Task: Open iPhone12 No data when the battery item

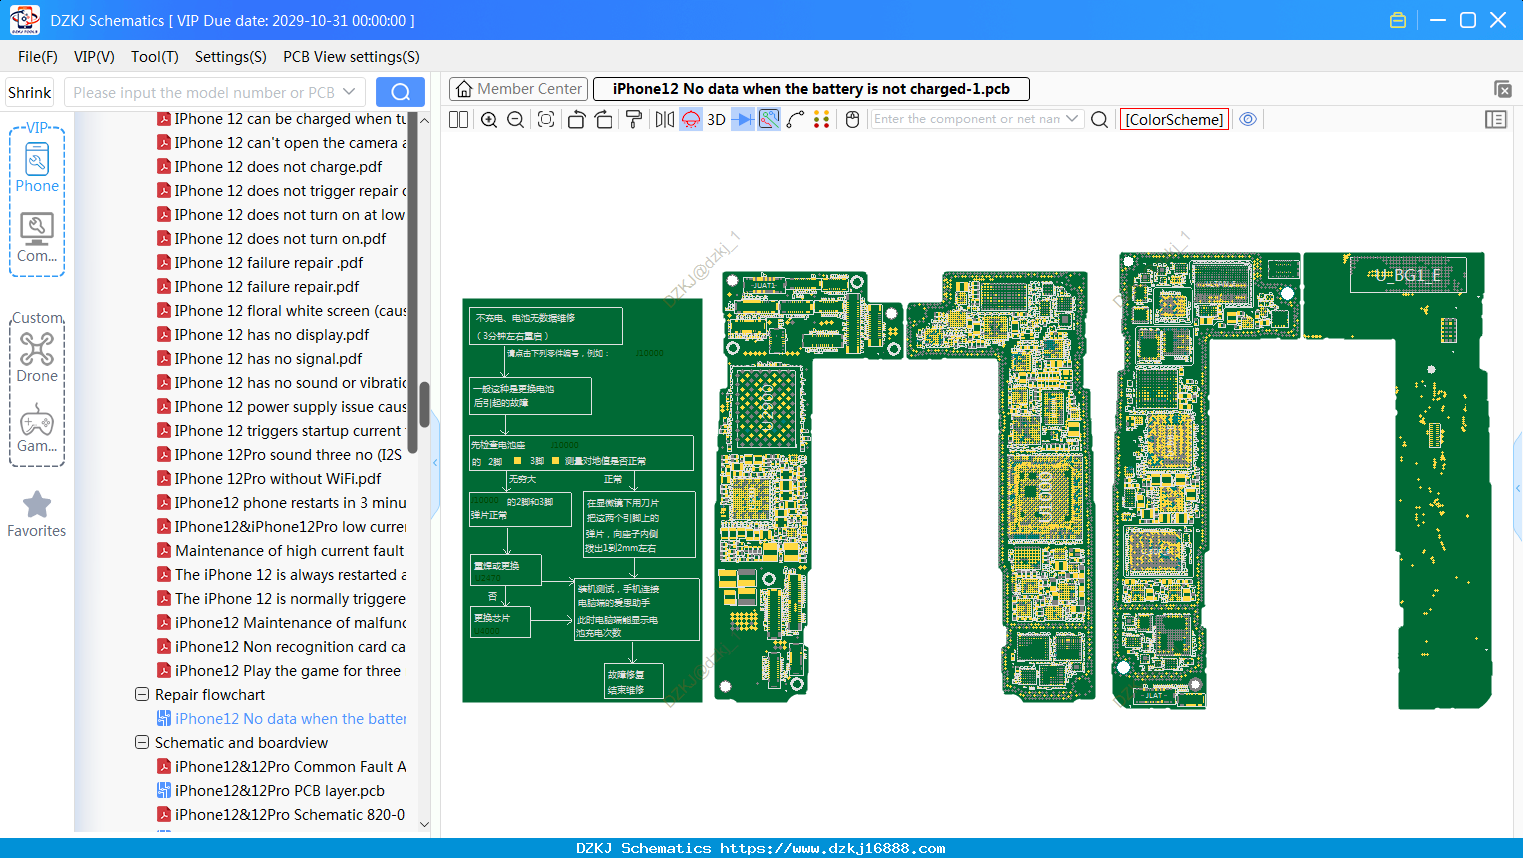Action: (282, 719)
